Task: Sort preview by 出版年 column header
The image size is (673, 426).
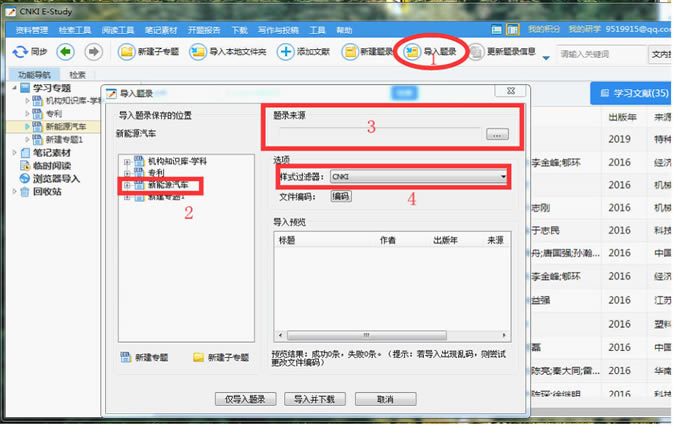Action: point(445,240)
